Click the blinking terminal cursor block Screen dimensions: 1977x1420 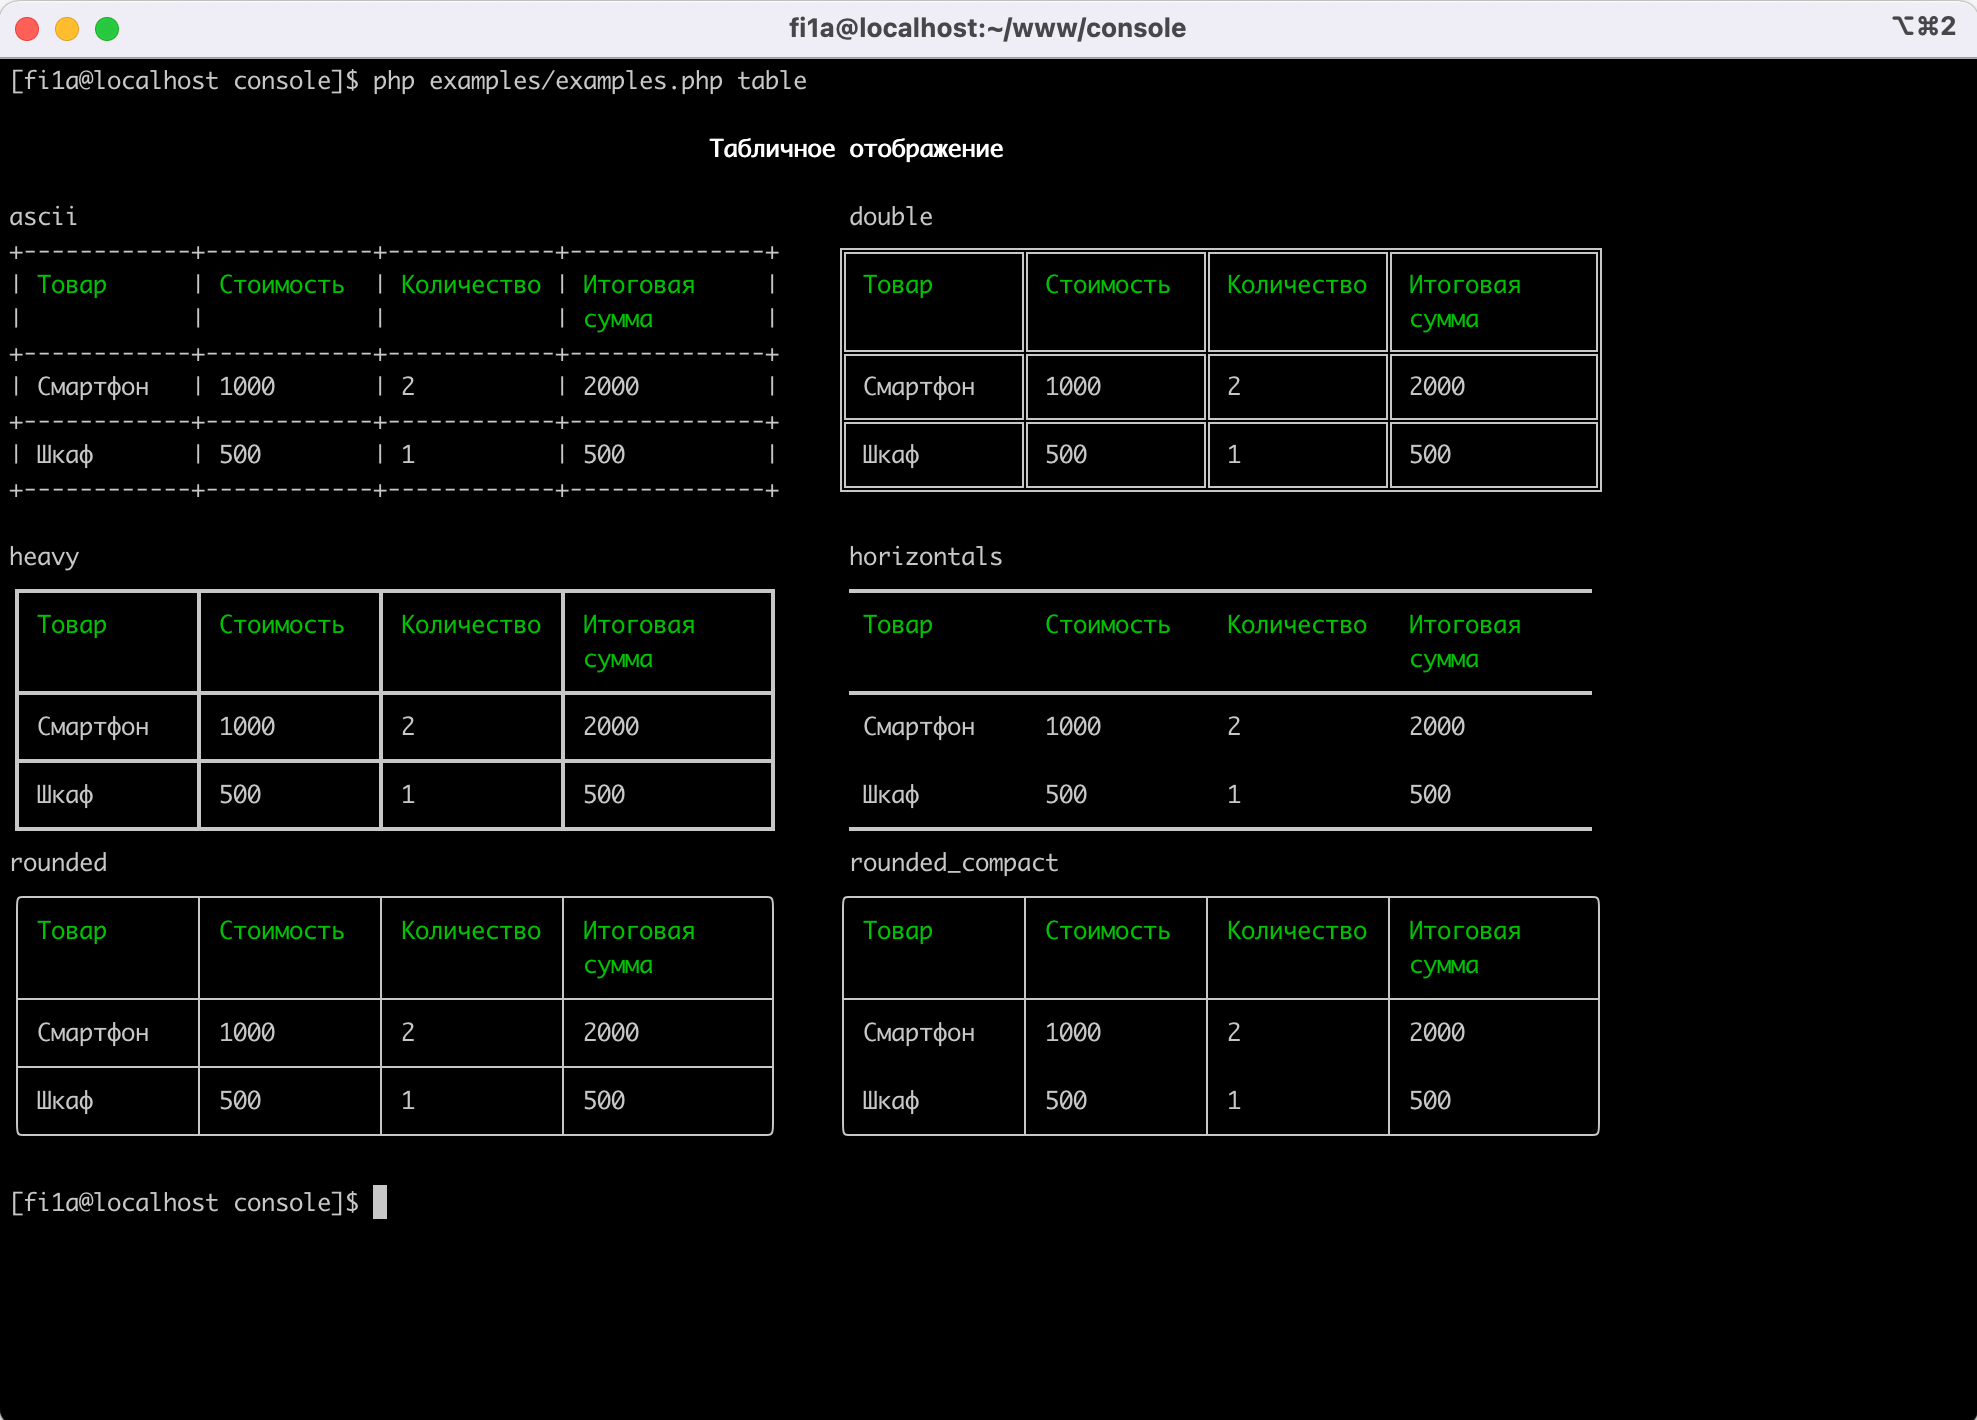tap(380, 1202)
